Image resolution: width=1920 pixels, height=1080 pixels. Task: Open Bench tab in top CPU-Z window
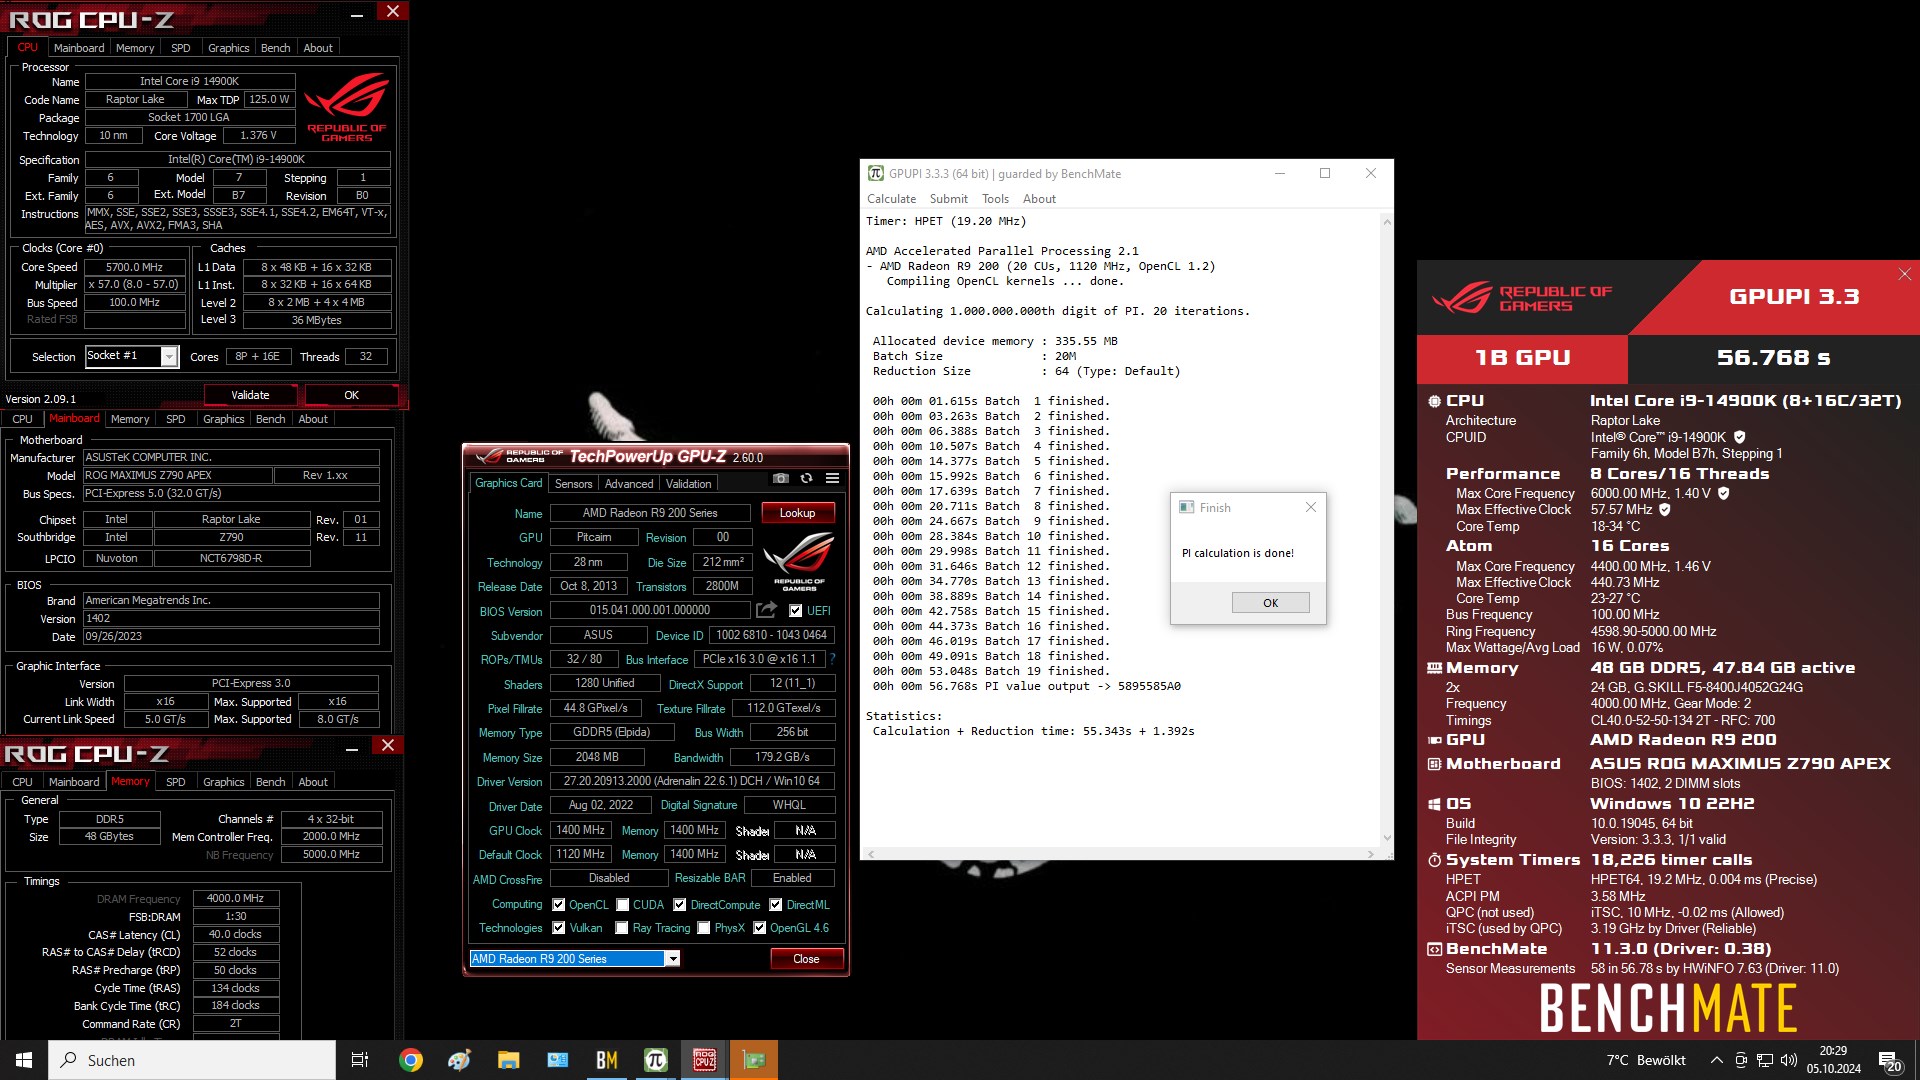(x=275, y=48)
